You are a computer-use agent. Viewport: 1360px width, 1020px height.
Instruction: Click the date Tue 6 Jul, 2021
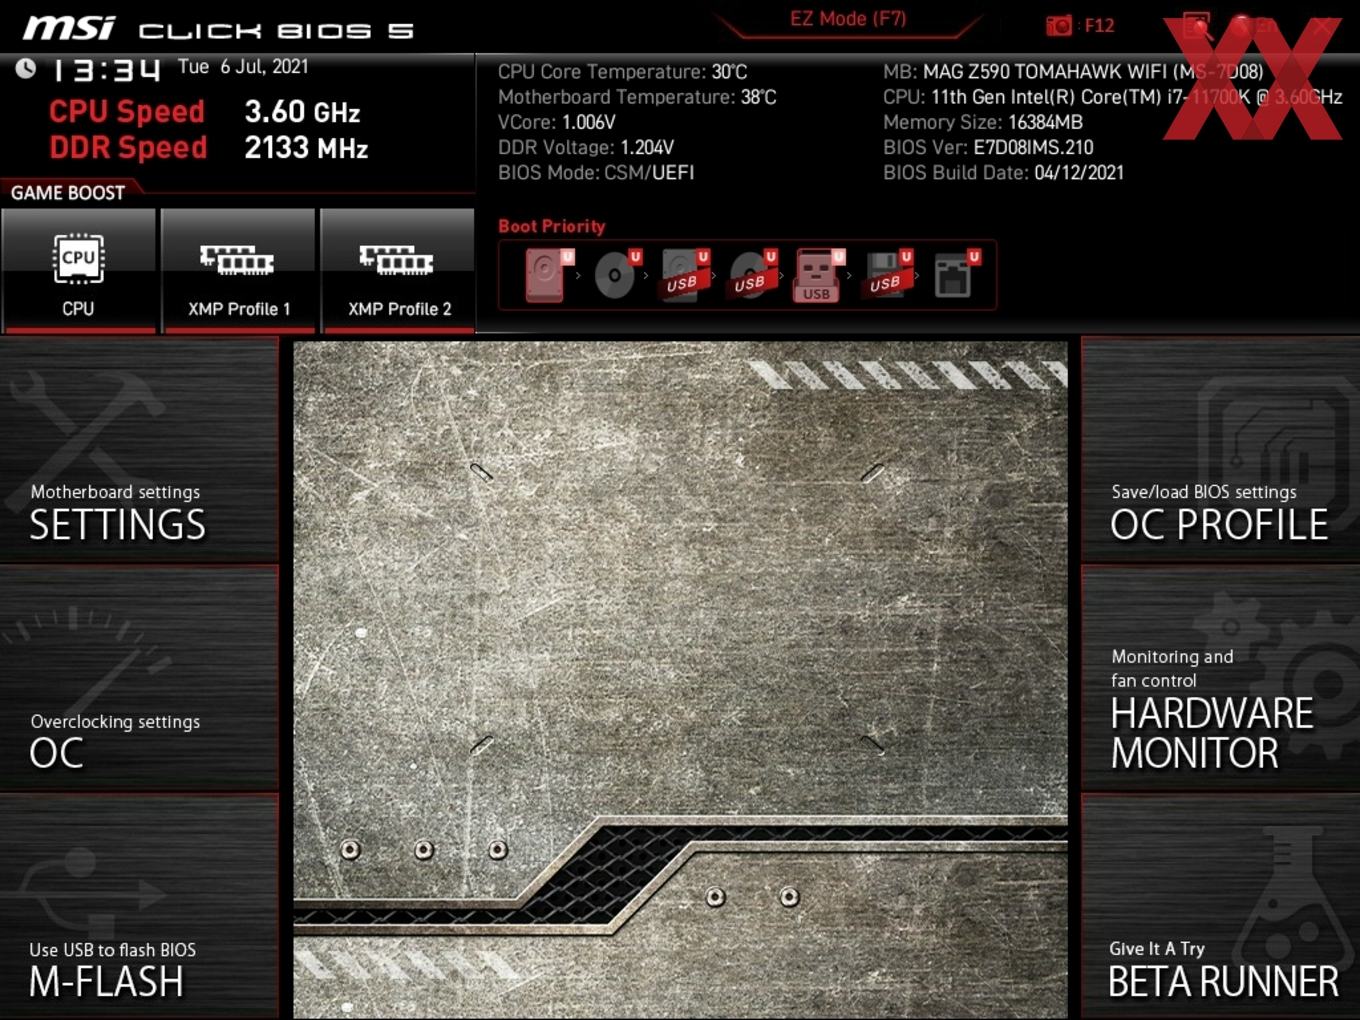(x=243, y=67)
